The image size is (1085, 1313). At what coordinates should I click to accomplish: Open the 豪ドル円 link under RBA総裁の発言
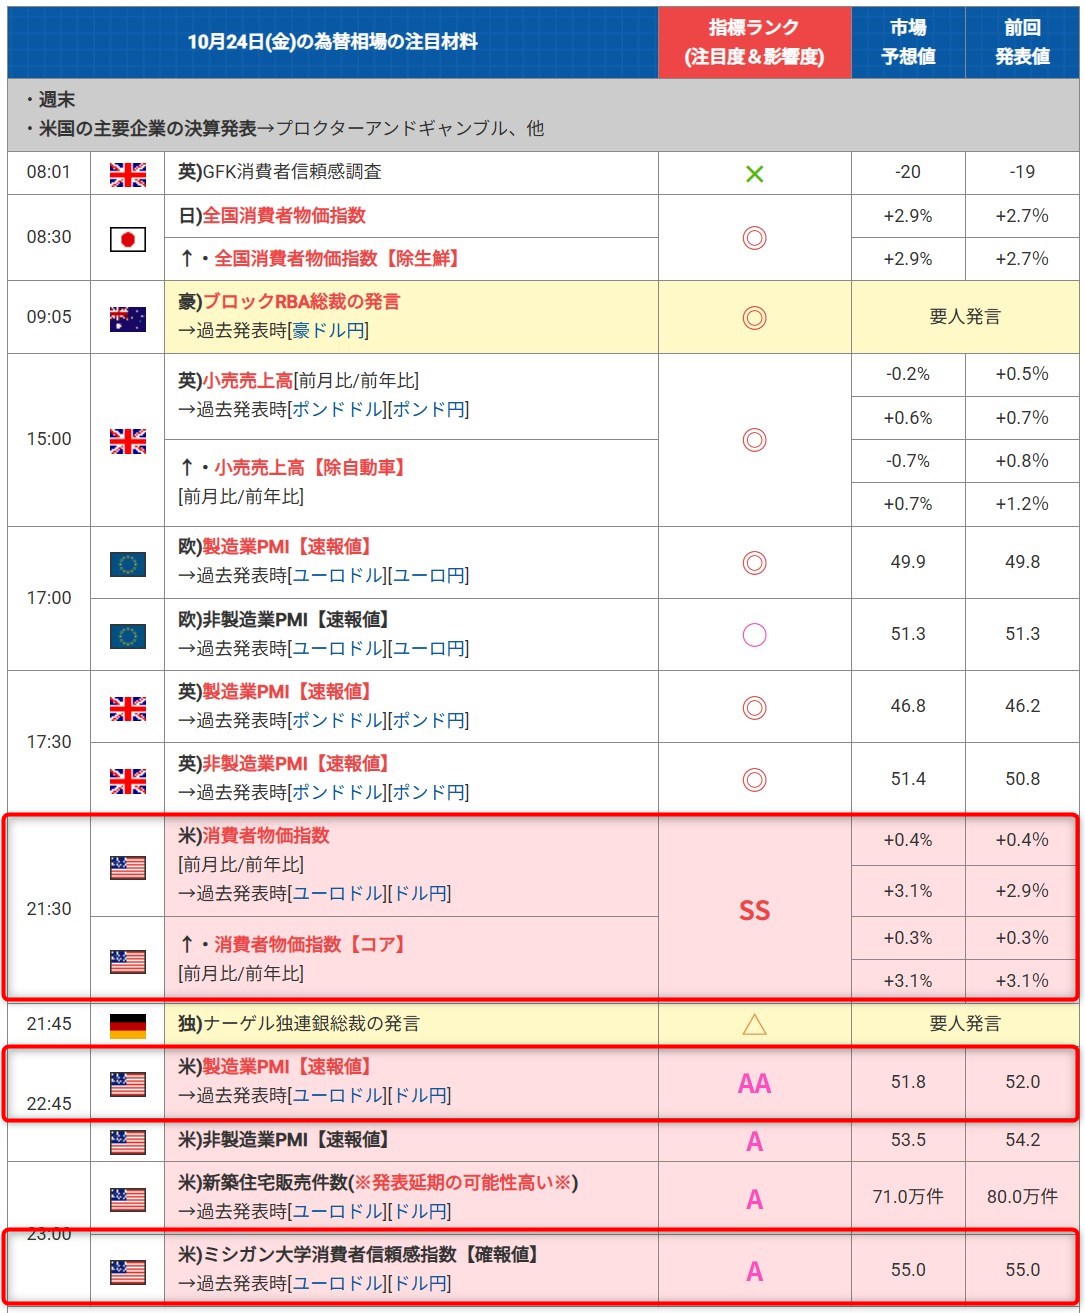tap(327, 331)
